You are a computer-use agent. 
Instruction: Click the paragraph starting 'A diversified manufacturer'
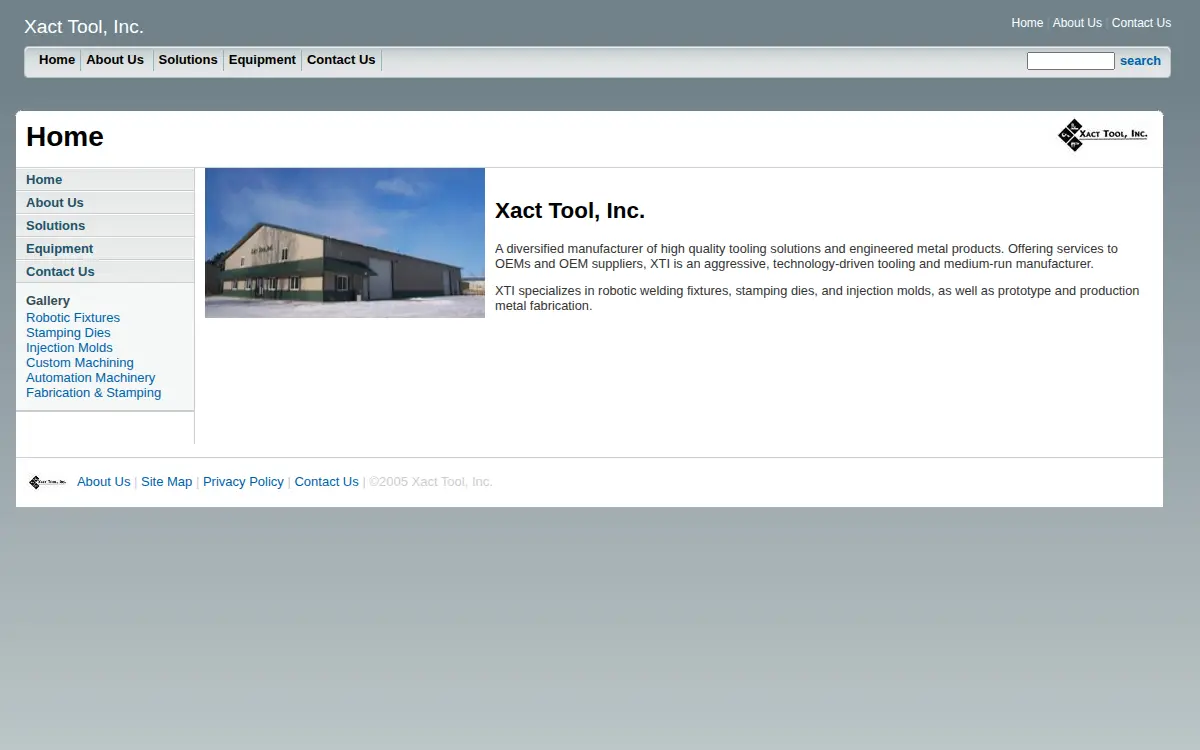[x=806, y=256]
